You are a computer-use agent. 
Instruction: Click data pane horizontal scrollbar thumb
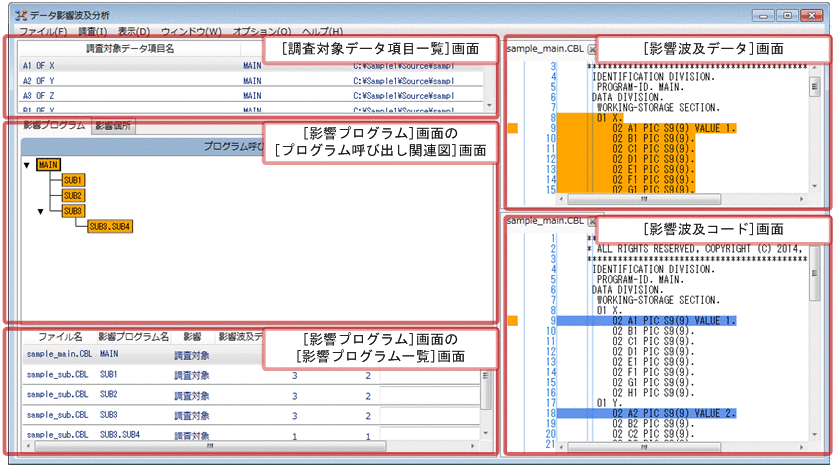pos(644,199)
